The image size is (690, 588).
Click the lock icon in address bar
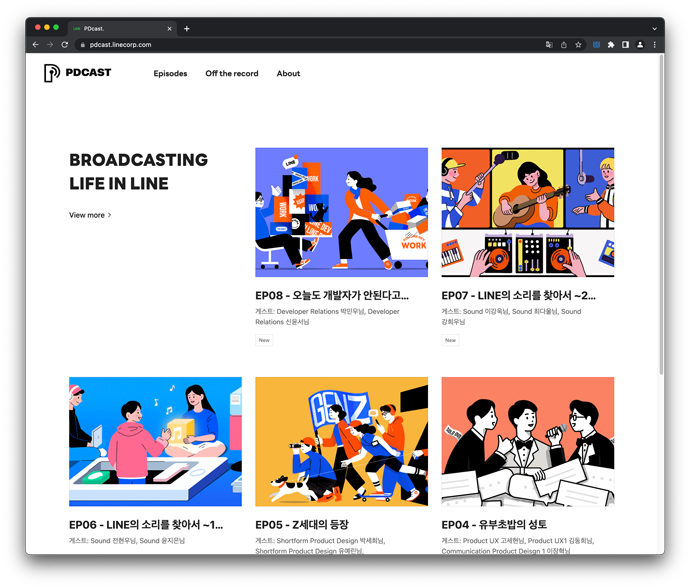82,44
